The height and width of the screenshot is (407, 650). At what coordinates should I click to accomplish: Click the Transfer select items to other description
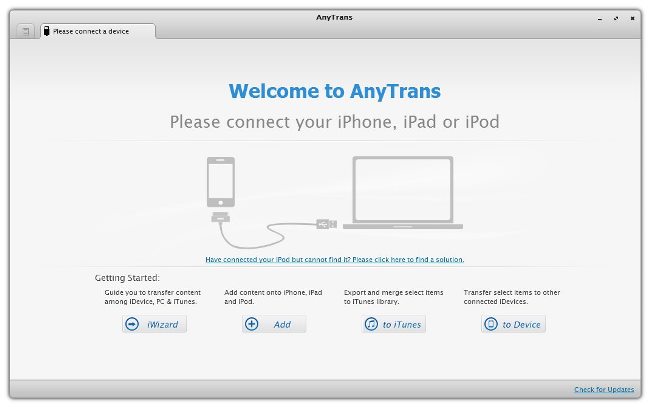[x=512, y=297]
